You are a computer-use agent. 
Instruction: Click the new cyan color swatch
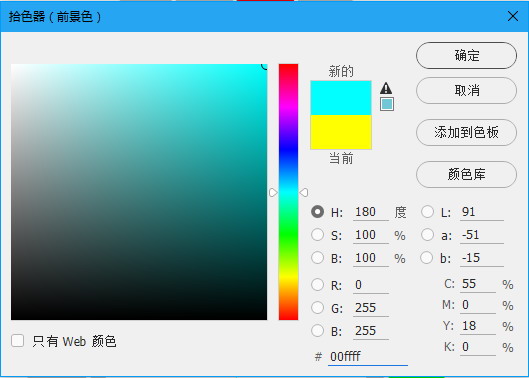tap(341, 98)
